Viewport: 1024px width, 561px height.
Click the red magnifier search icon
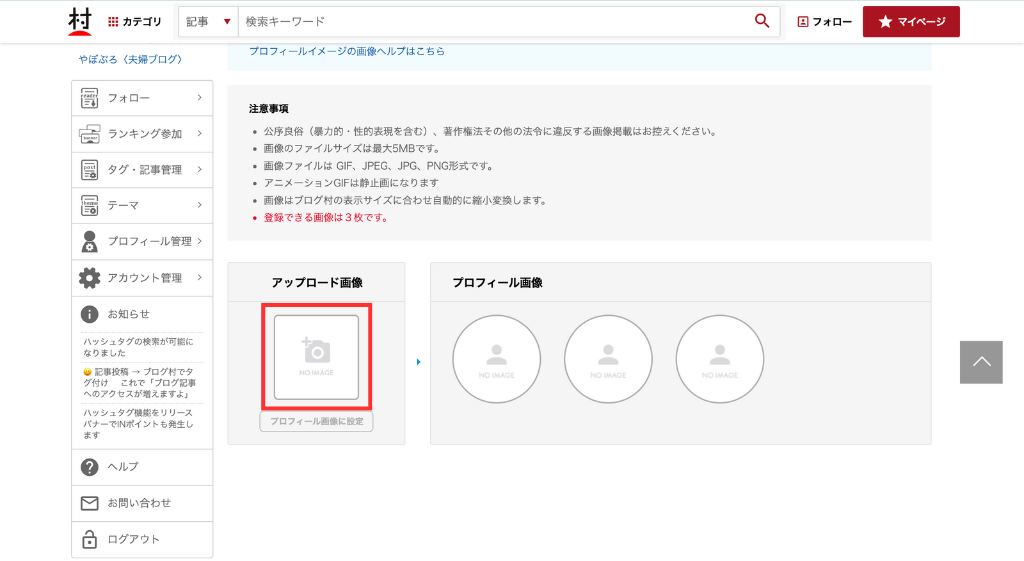[x=761, y=21]
